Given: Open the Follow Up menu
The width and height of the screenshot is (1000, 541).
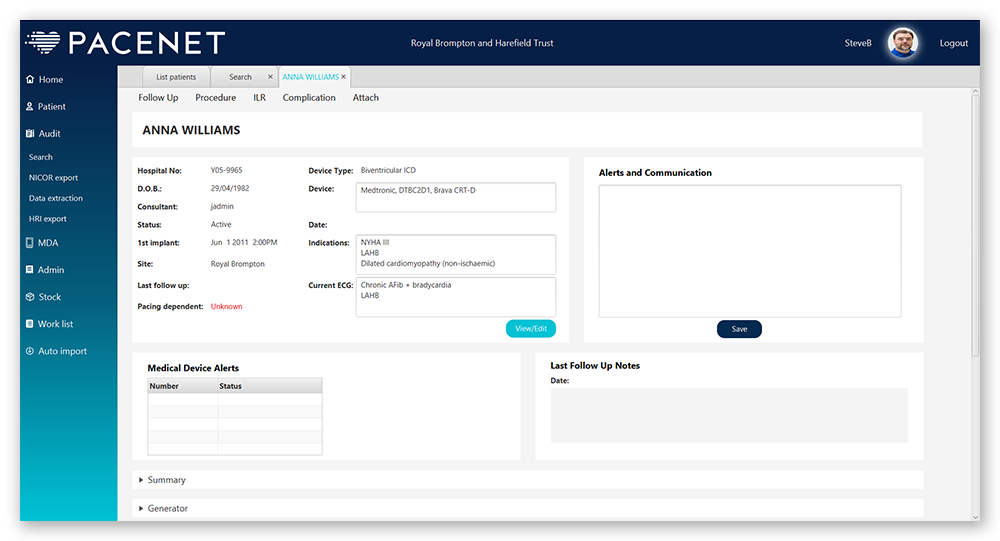Looking at the screenshot, I should 158,98.
